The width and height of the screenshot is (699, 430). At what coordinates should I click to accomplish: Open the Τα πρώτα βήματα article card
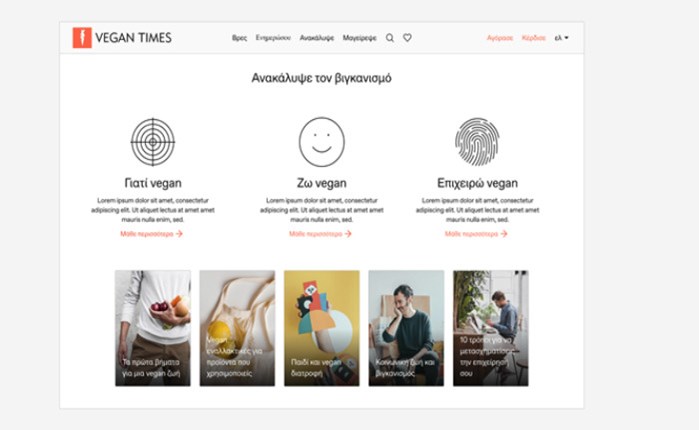[152, 328]
